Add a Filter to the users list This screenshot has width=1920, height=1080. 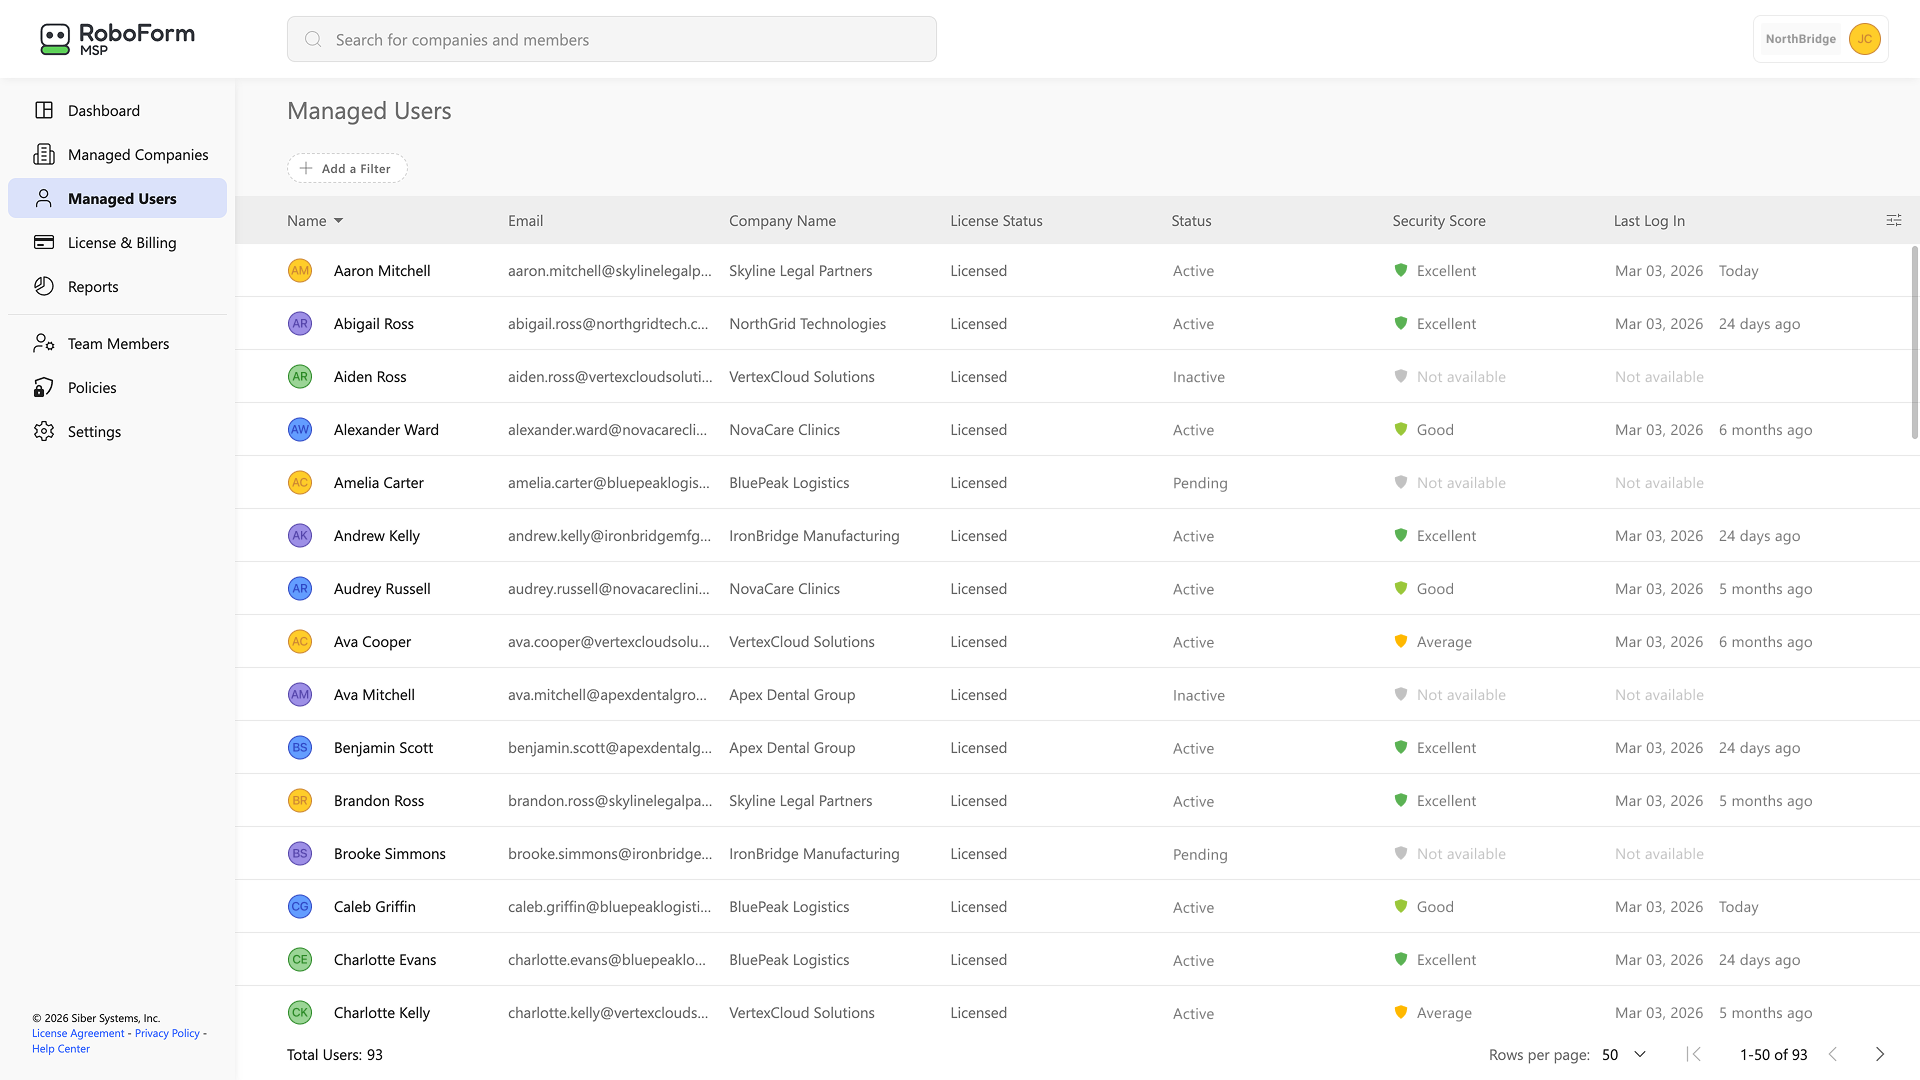point(347,168)
